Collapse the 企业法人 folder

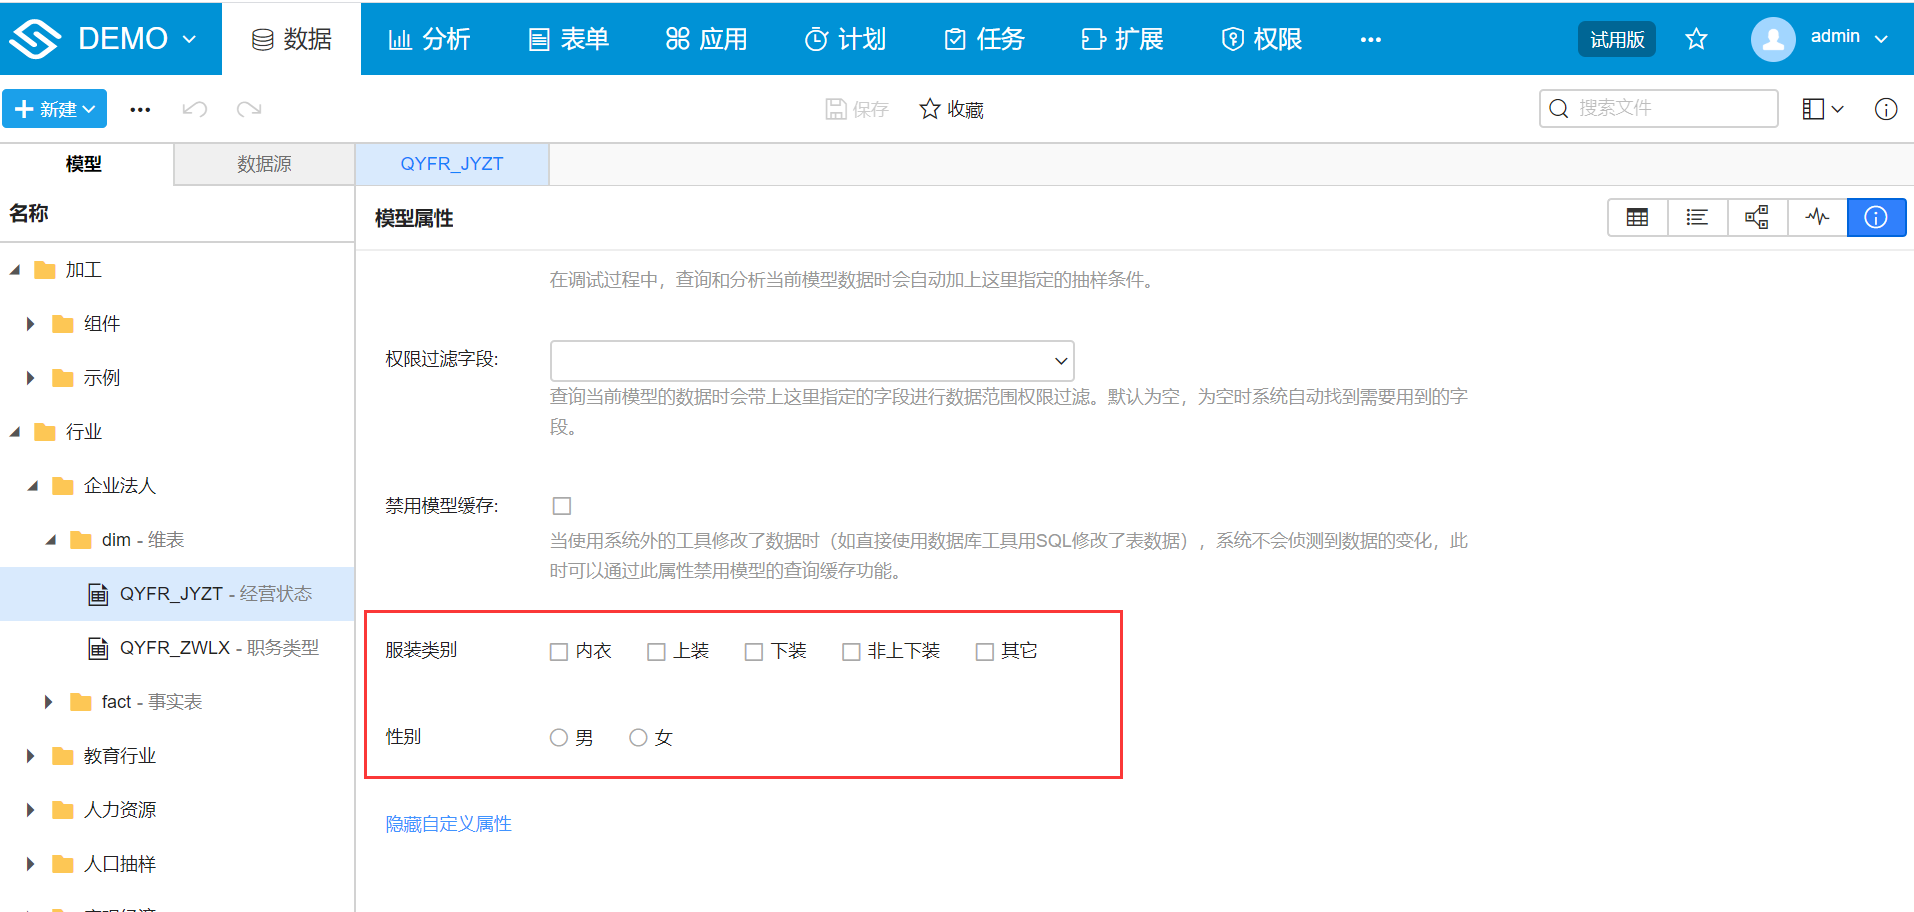(x=31, y=485)
